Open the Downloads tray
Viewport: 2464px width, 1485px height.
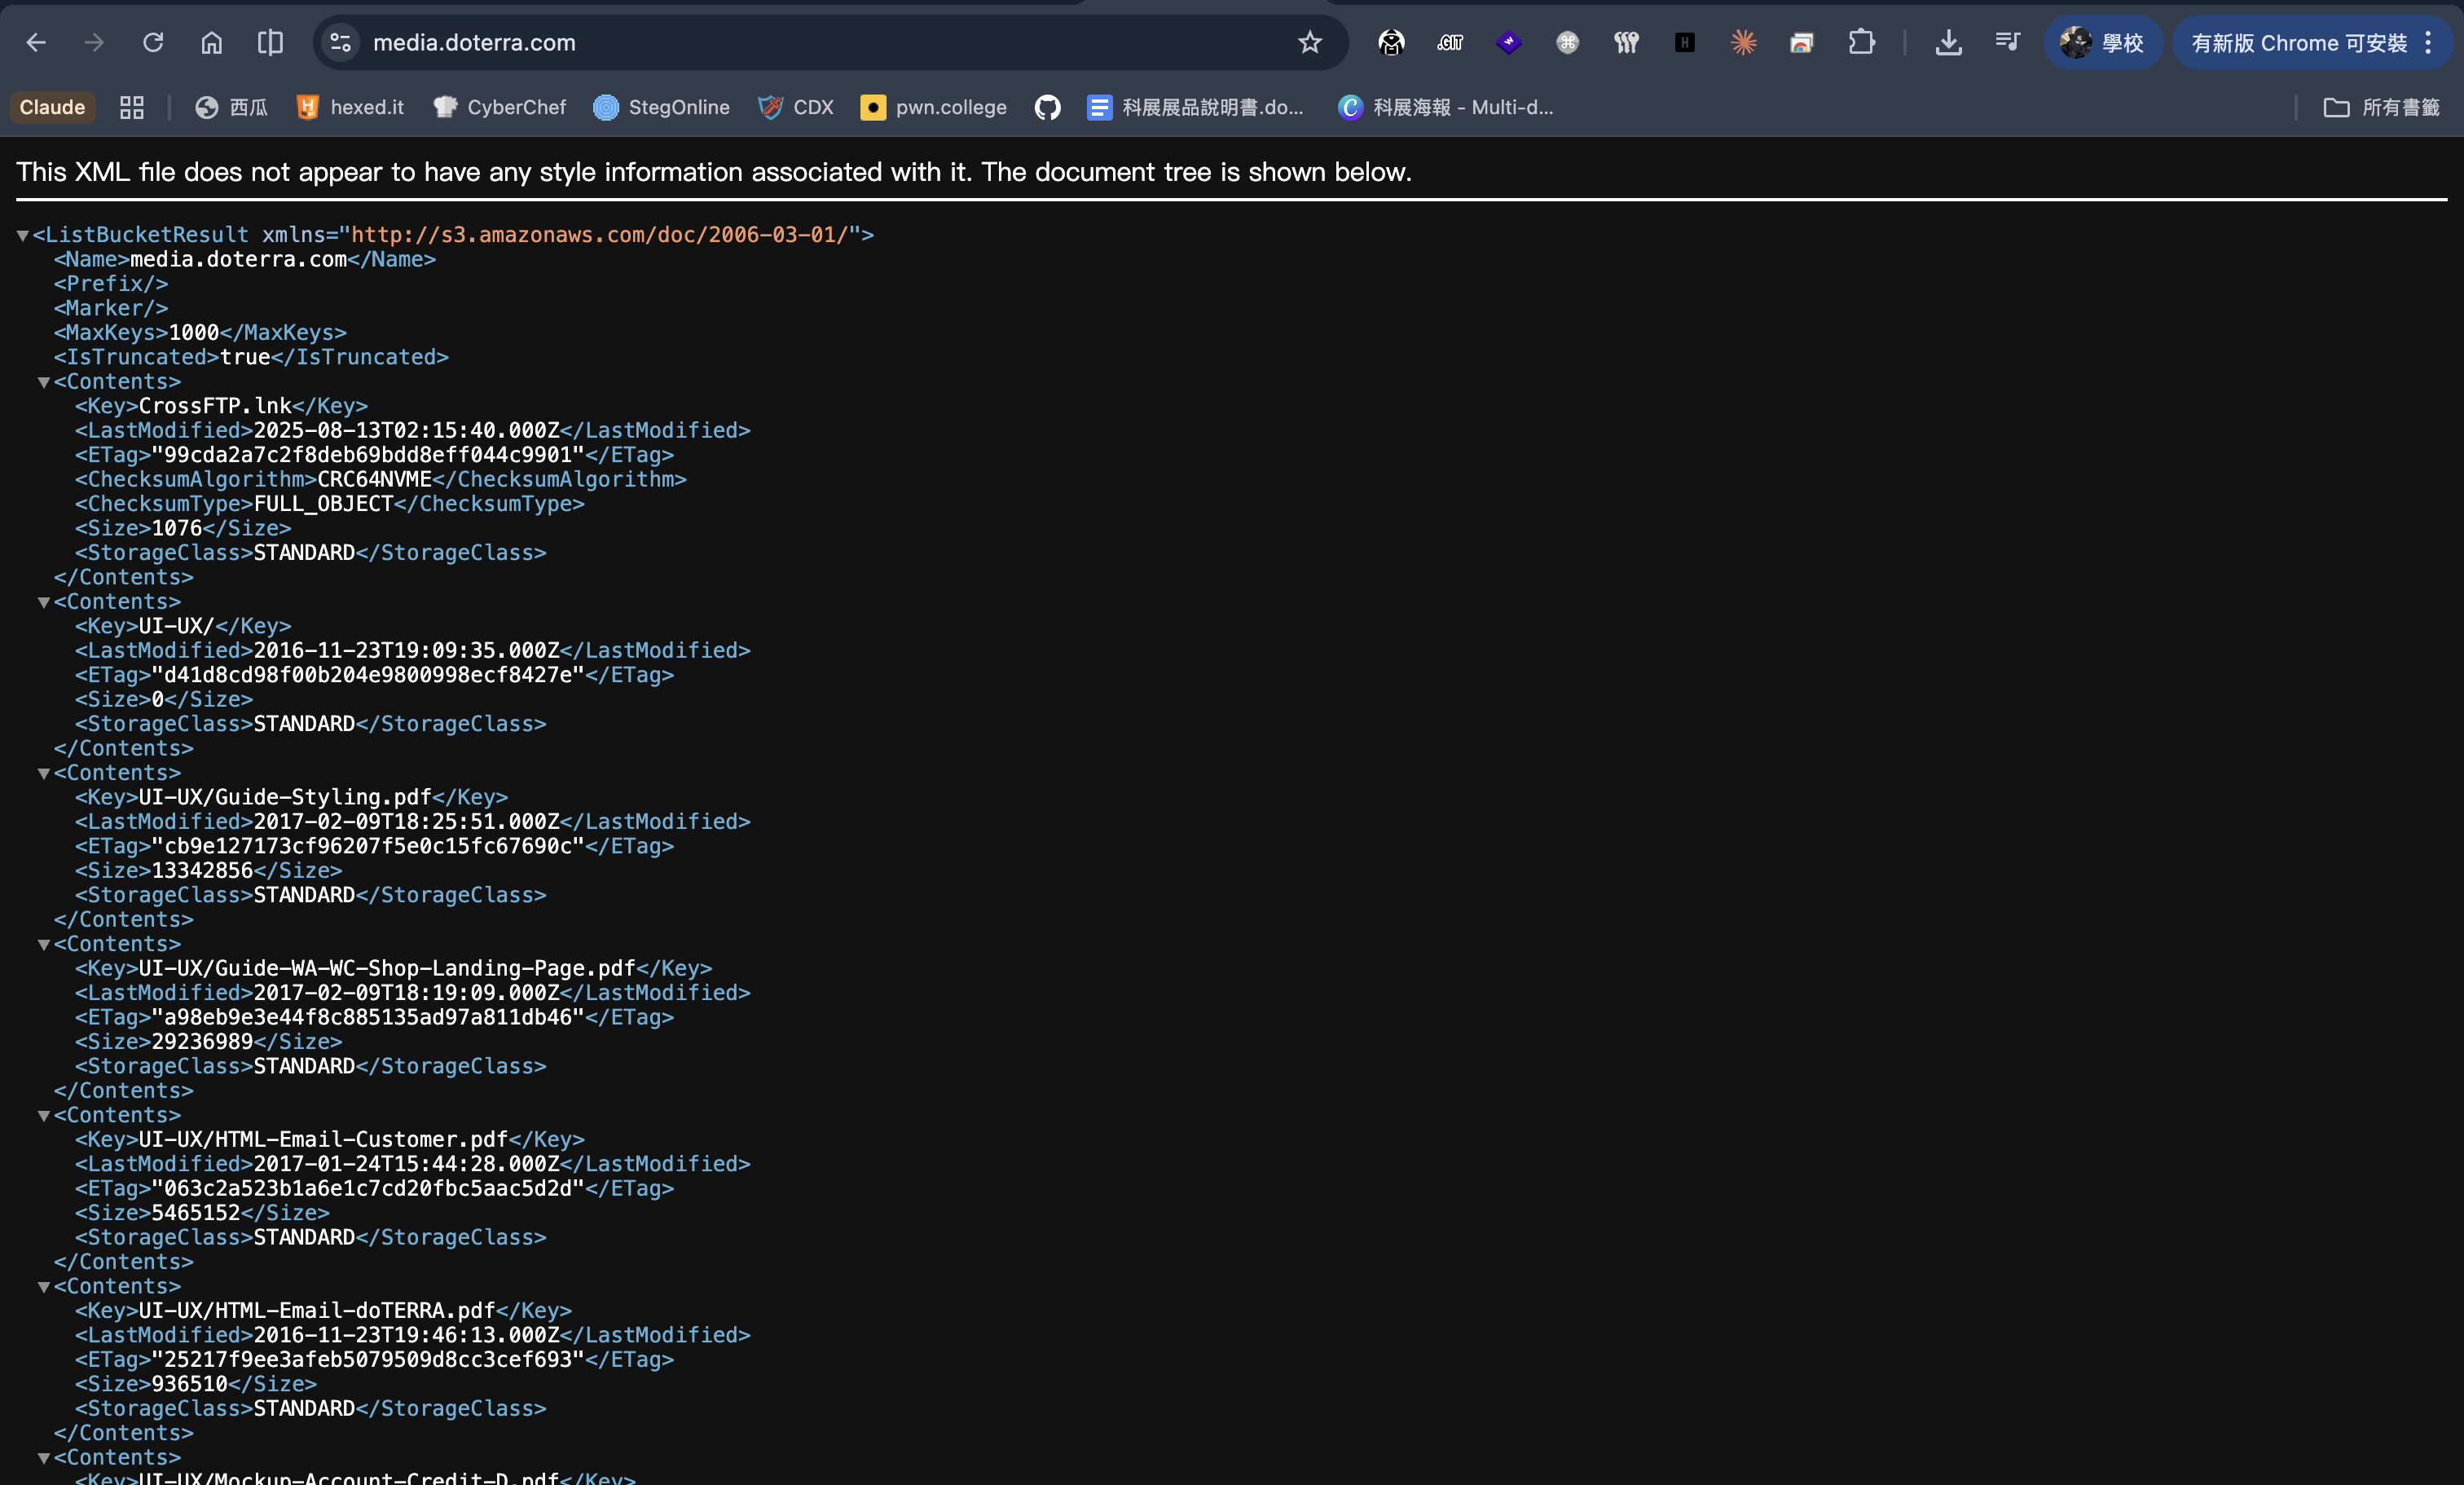coord(1948,43)
